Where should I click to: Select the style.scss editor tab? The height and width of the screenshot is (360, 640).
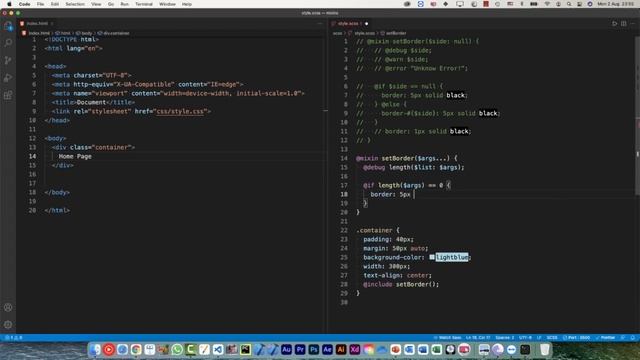click(x=350, y=24)
